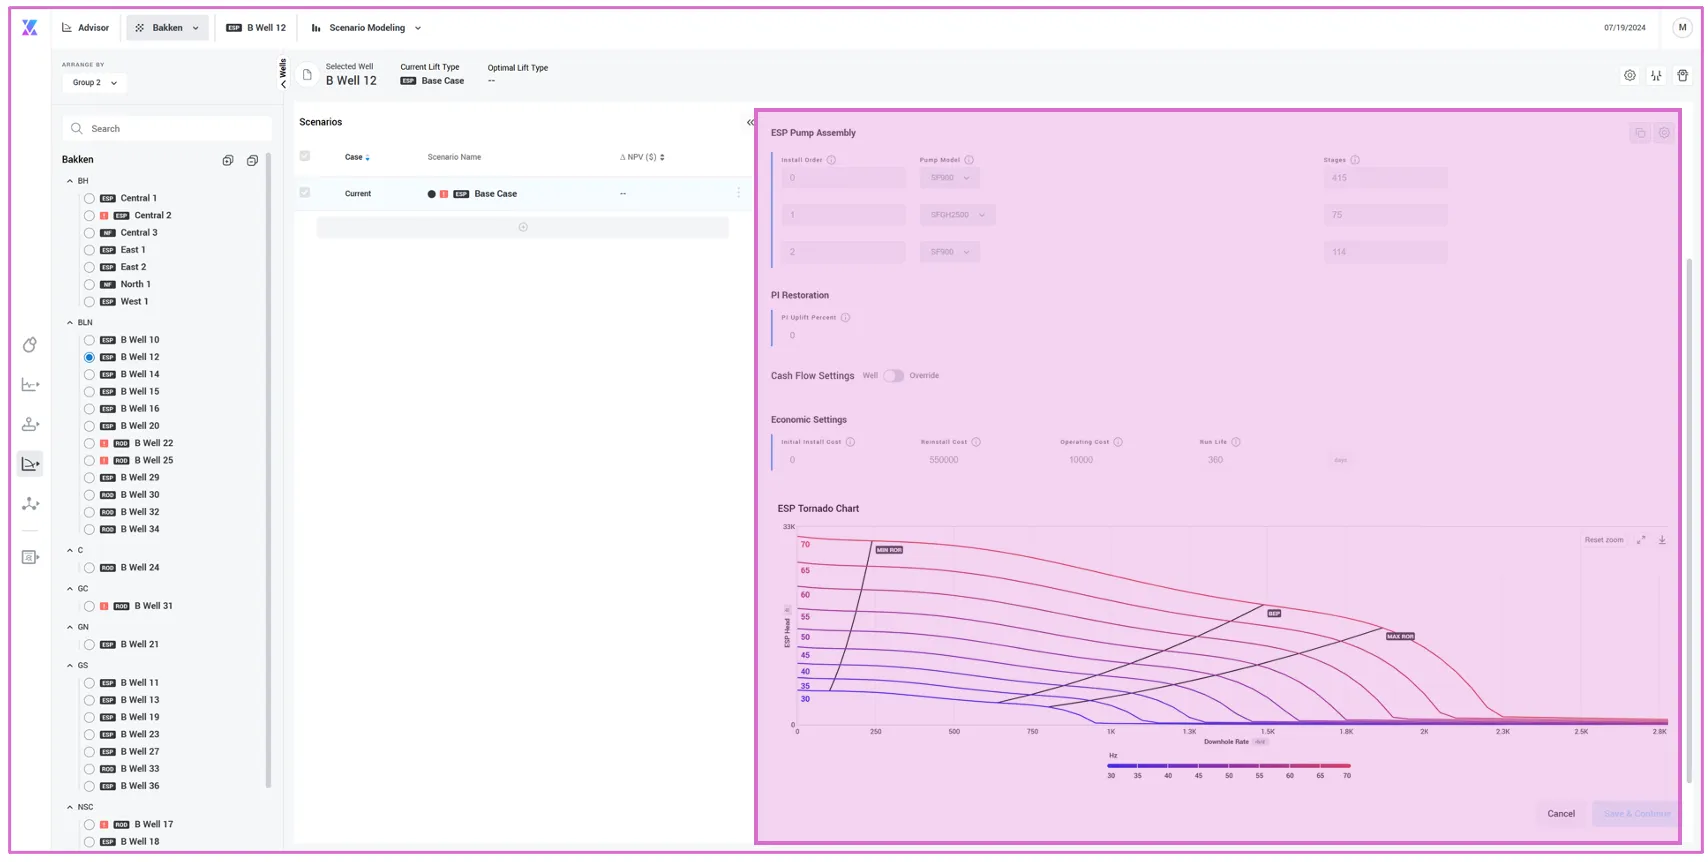Open the three-dot menu for Base Case

[x=739, y=194]
